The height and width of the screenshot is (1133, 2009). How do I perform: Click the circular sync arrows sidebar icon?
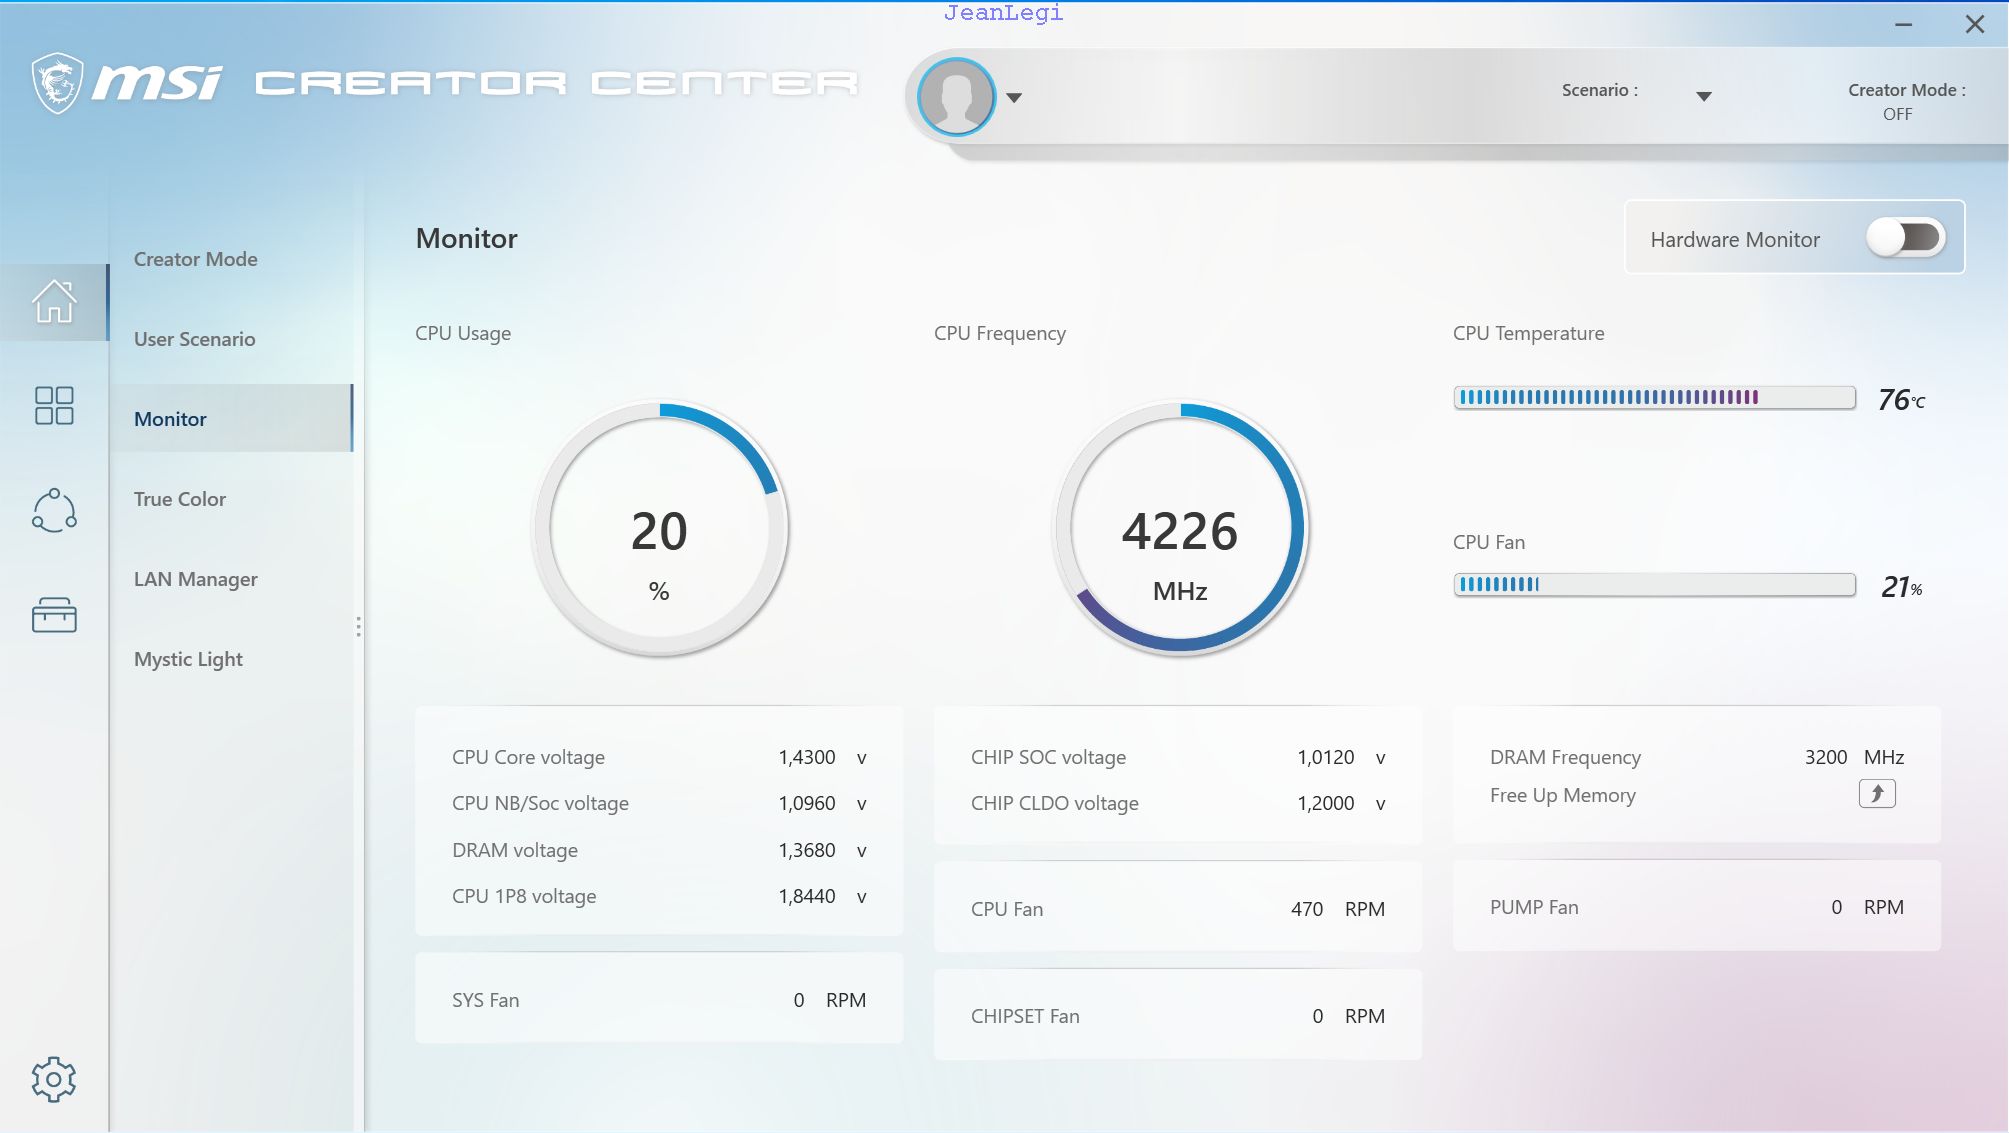(x=54, y=510)
